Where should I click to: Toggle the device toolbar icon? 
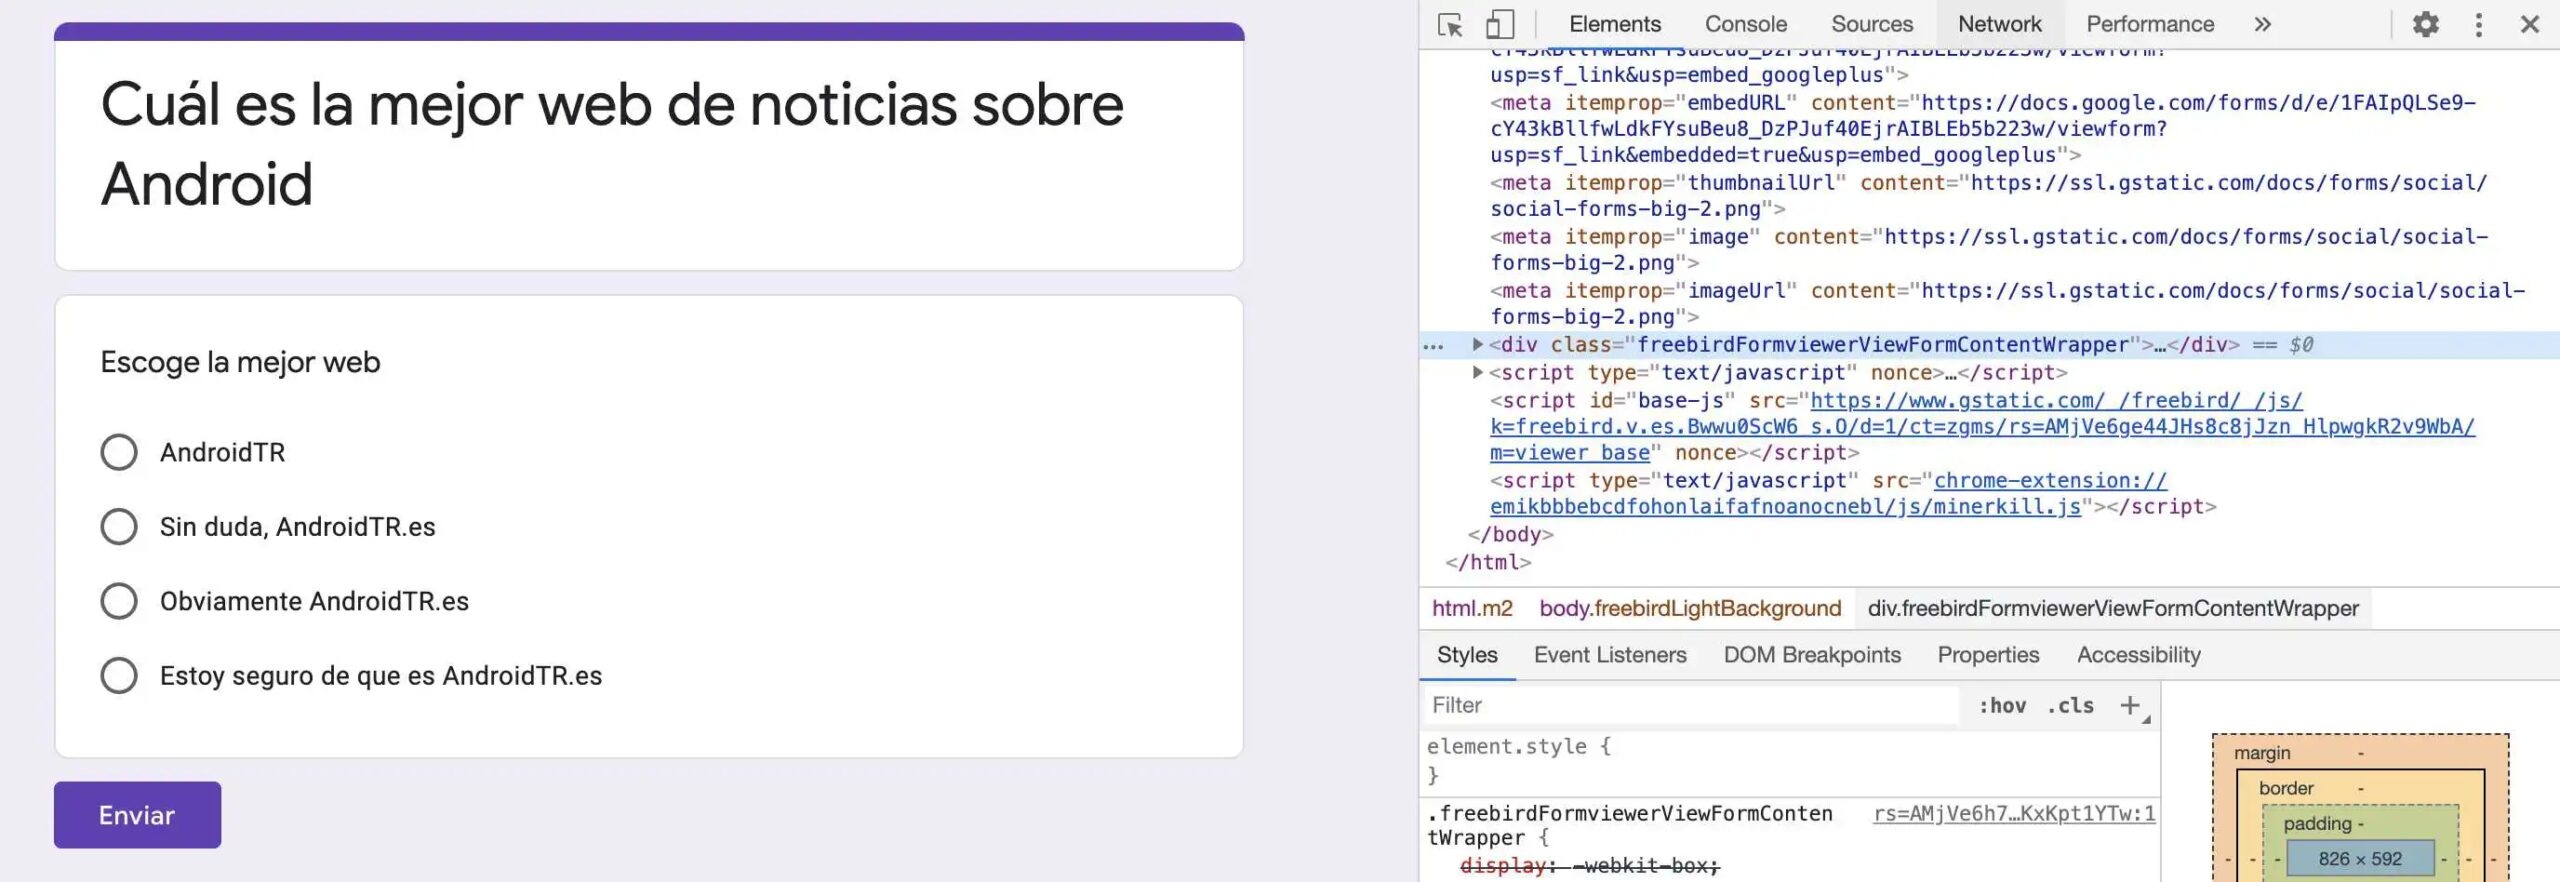(1499, 24)
